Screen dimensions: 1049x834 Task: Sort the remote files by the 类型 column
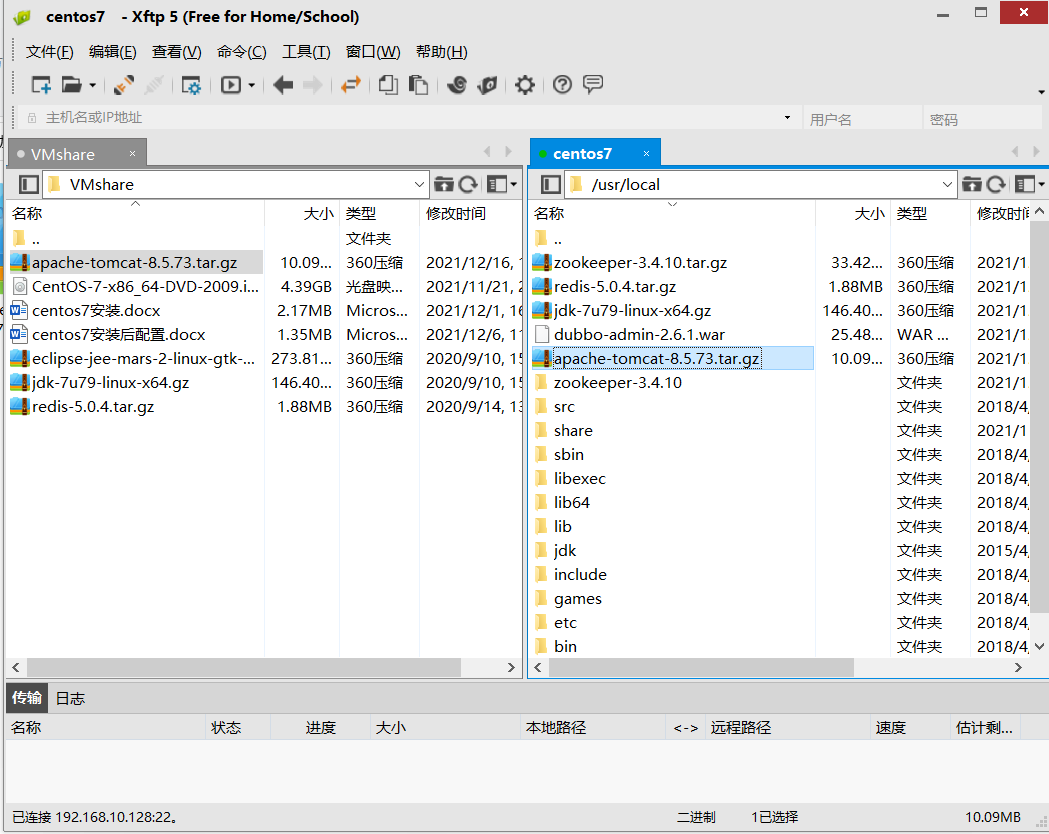[x=930, y=213]
